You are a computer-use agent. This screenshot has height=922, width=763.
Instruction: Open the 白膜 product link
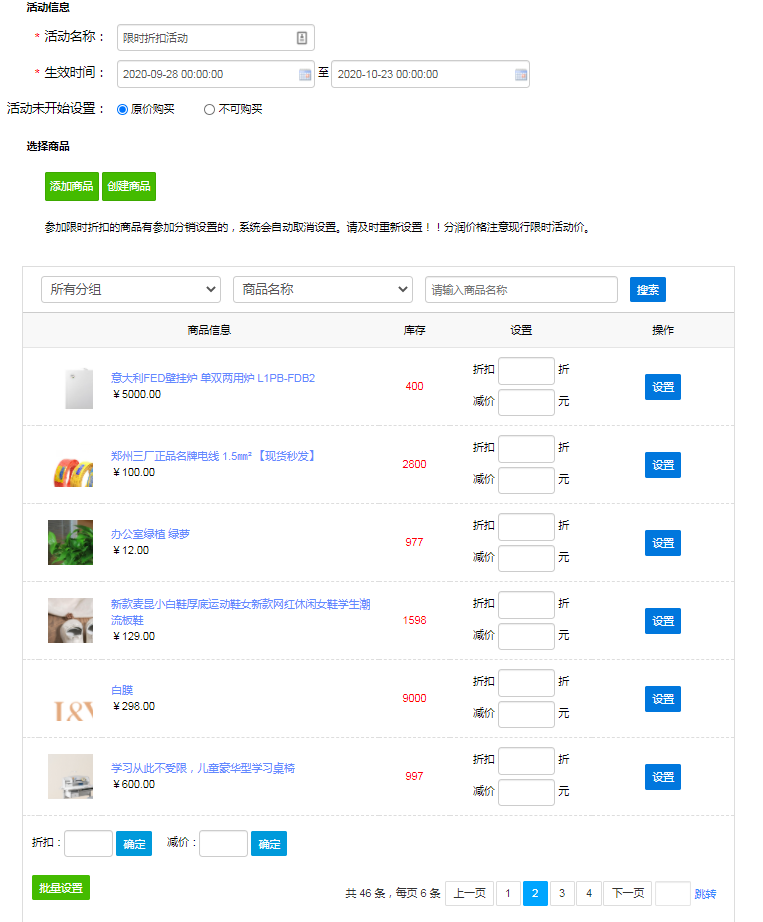click(122, 690)
